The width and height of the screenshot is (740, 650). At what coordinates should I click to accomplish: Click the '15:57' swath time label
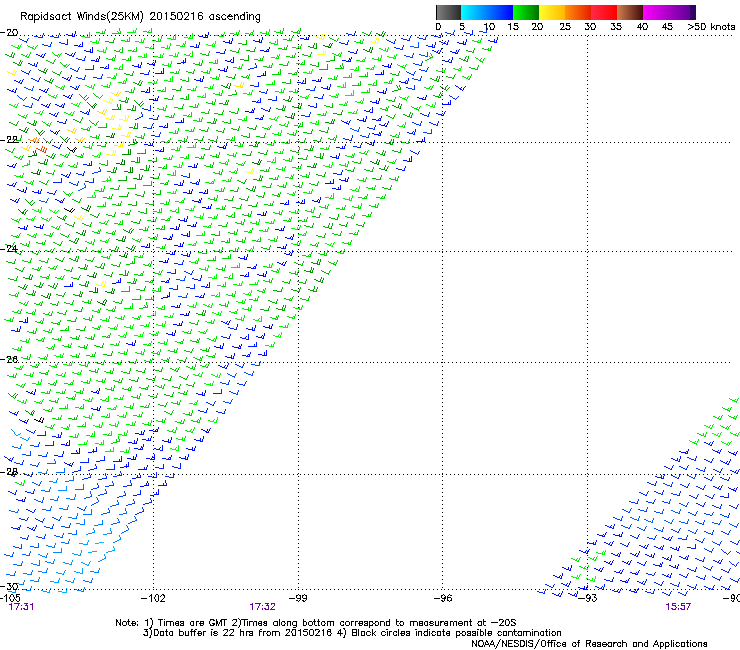click(x=678, y=607)
